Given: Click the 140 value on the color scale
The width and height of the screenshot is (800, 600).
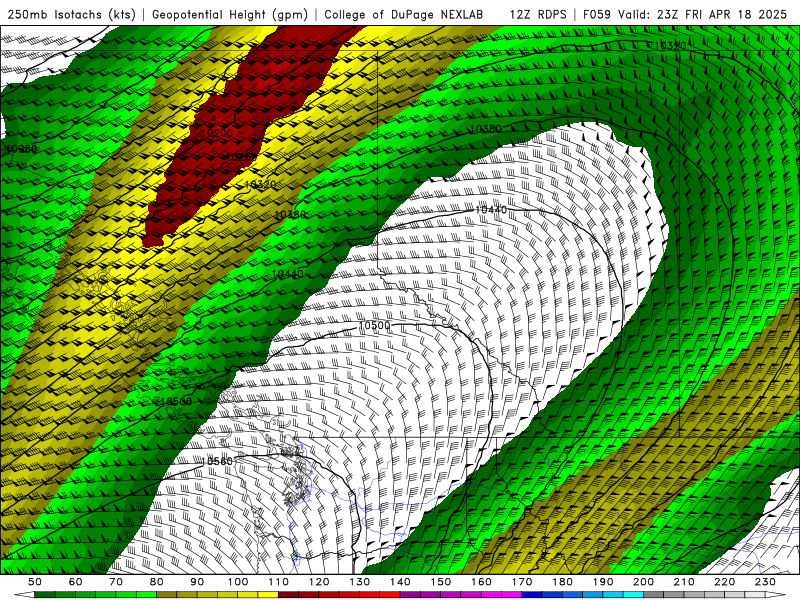Looking at the screenshot, I should tap(400, 582).
